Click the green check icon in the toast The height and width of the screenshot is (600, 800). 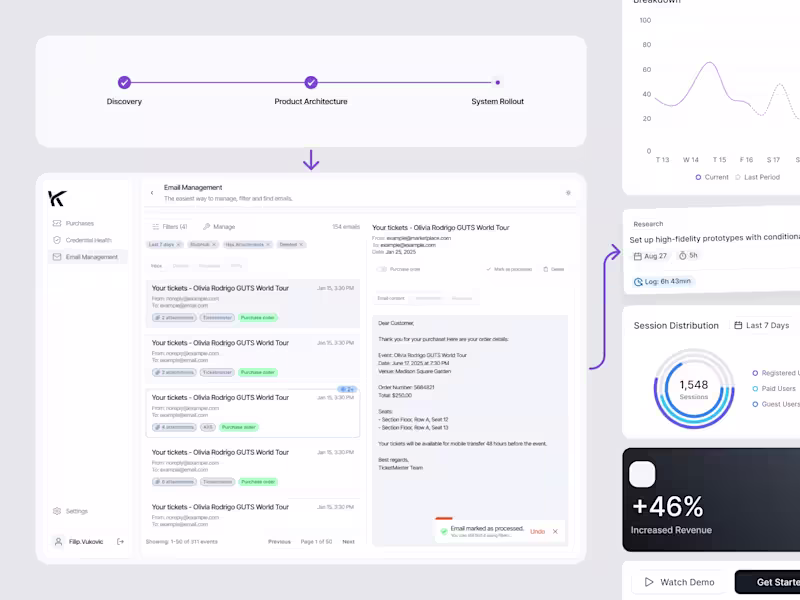click(444, 532)
